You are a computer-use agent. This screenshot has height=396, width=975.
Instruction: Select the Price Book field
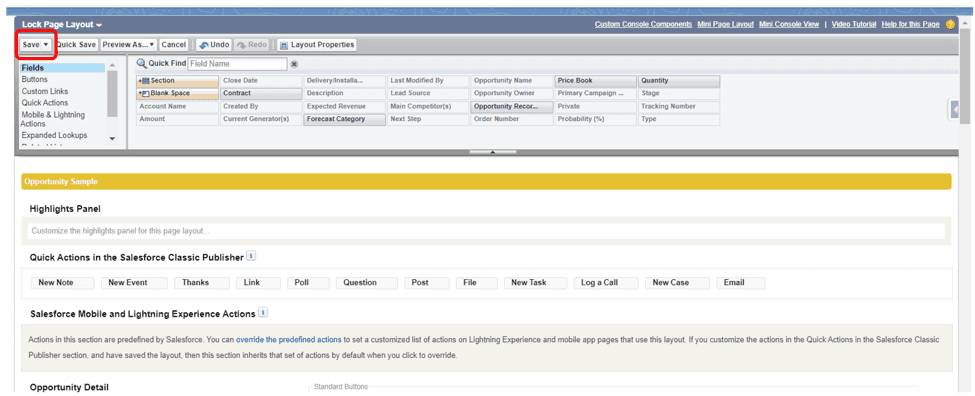[596, 81]
